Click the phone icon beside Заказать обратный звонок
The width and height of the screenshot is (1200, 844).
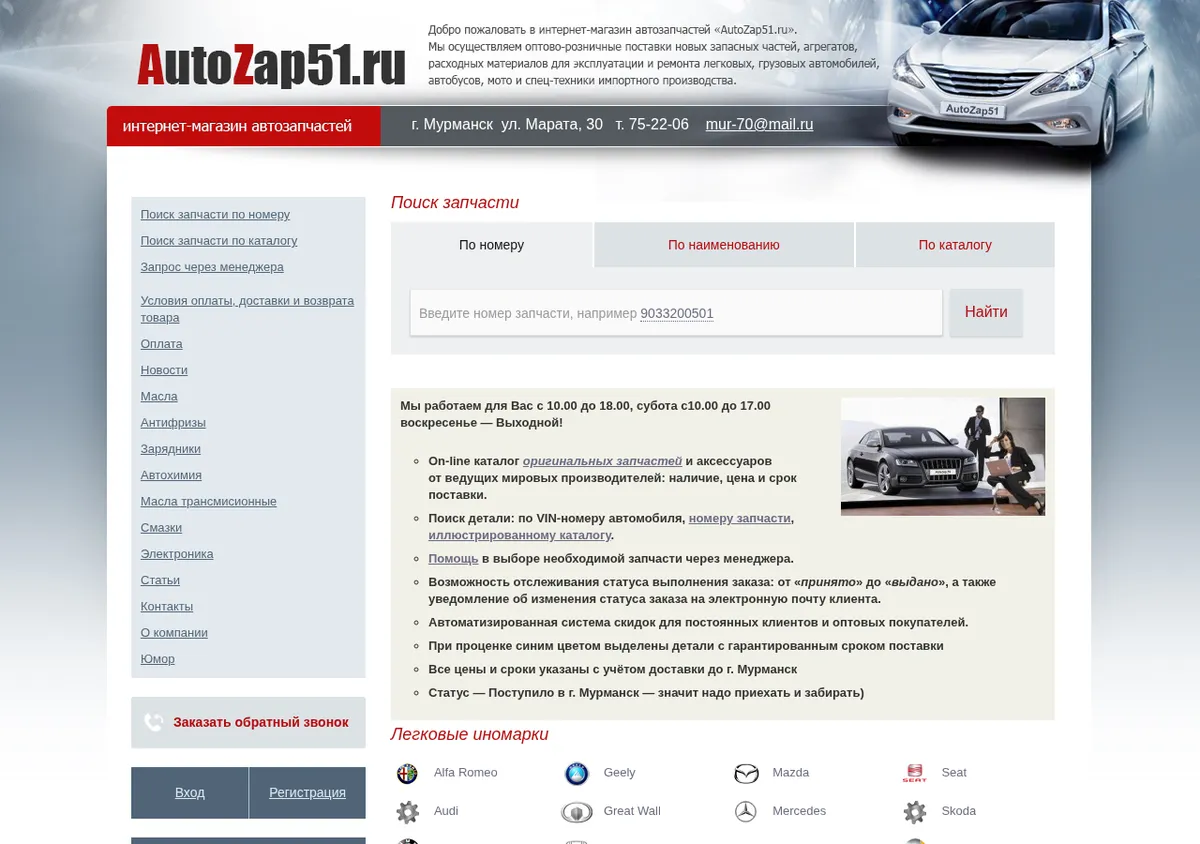(153, 722)
